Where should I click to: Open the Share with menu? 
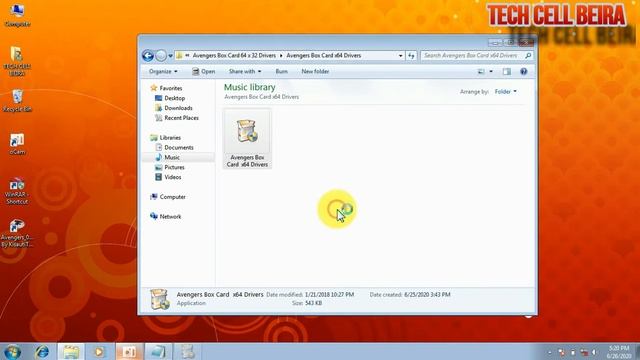(244, 71)
